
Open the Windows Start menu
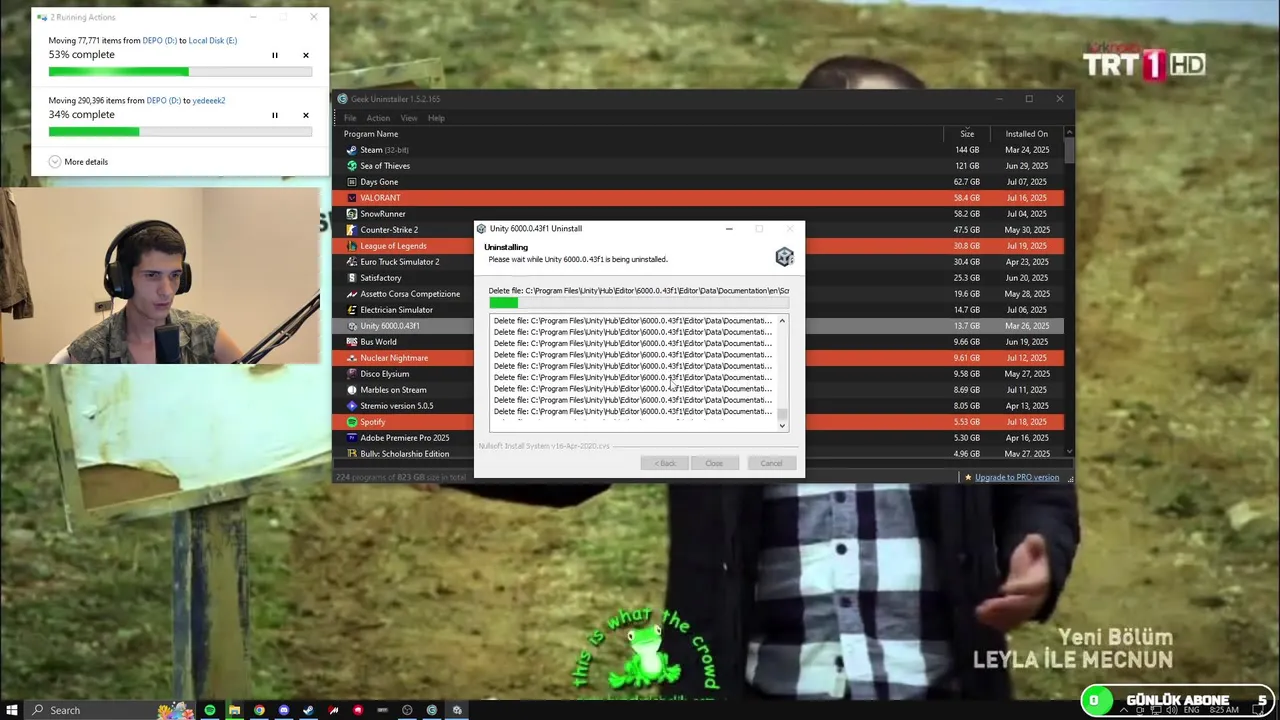point(12,710)
